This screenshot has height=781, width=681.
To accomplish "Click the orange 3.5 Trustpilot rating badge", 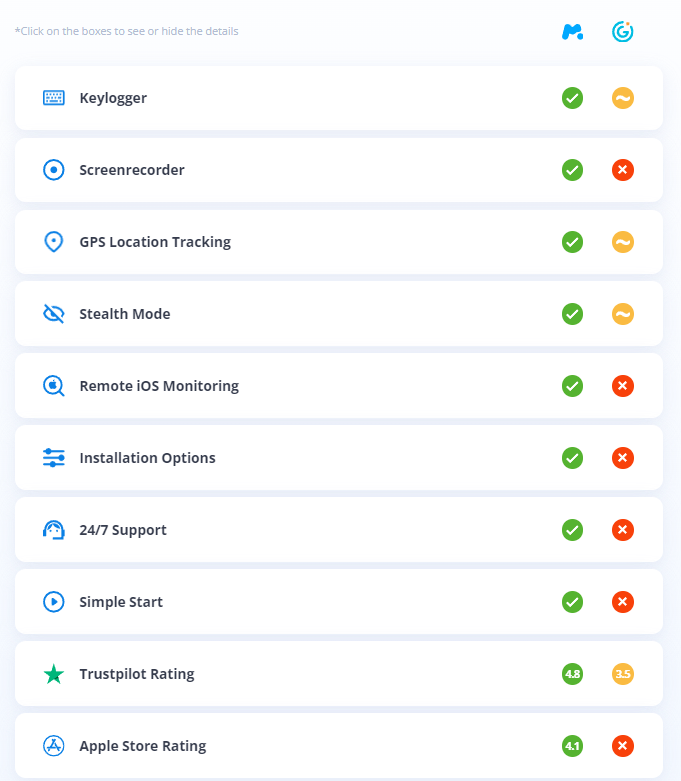I will (623, 674).
